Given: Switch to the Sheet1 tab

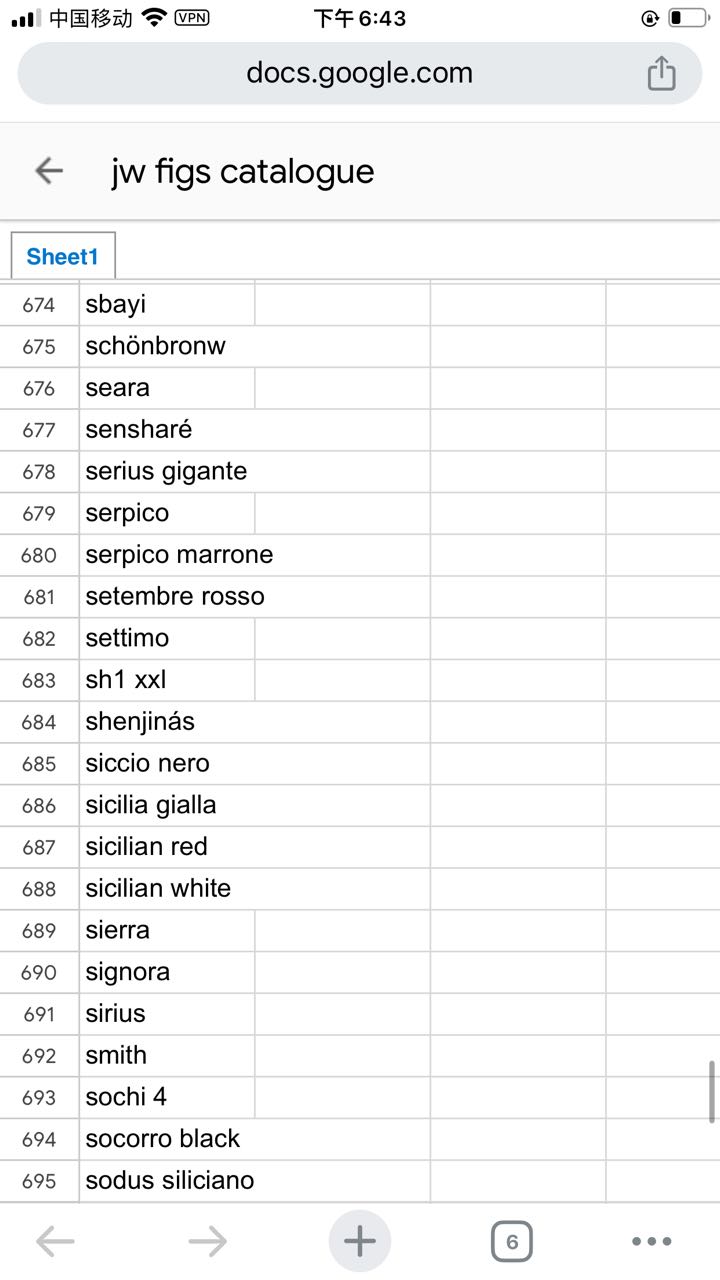Looking at the screenshot, I should point(63,256).
